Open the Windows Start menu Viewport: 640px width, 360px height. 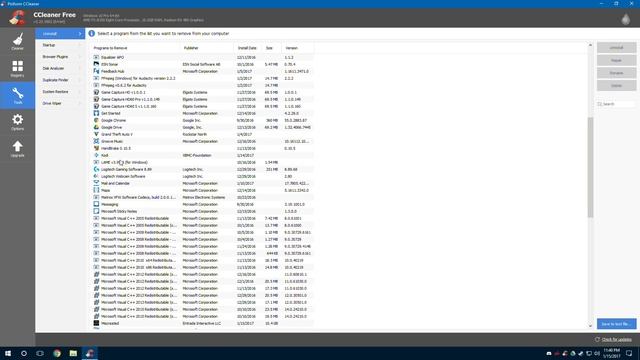[8, 353]
